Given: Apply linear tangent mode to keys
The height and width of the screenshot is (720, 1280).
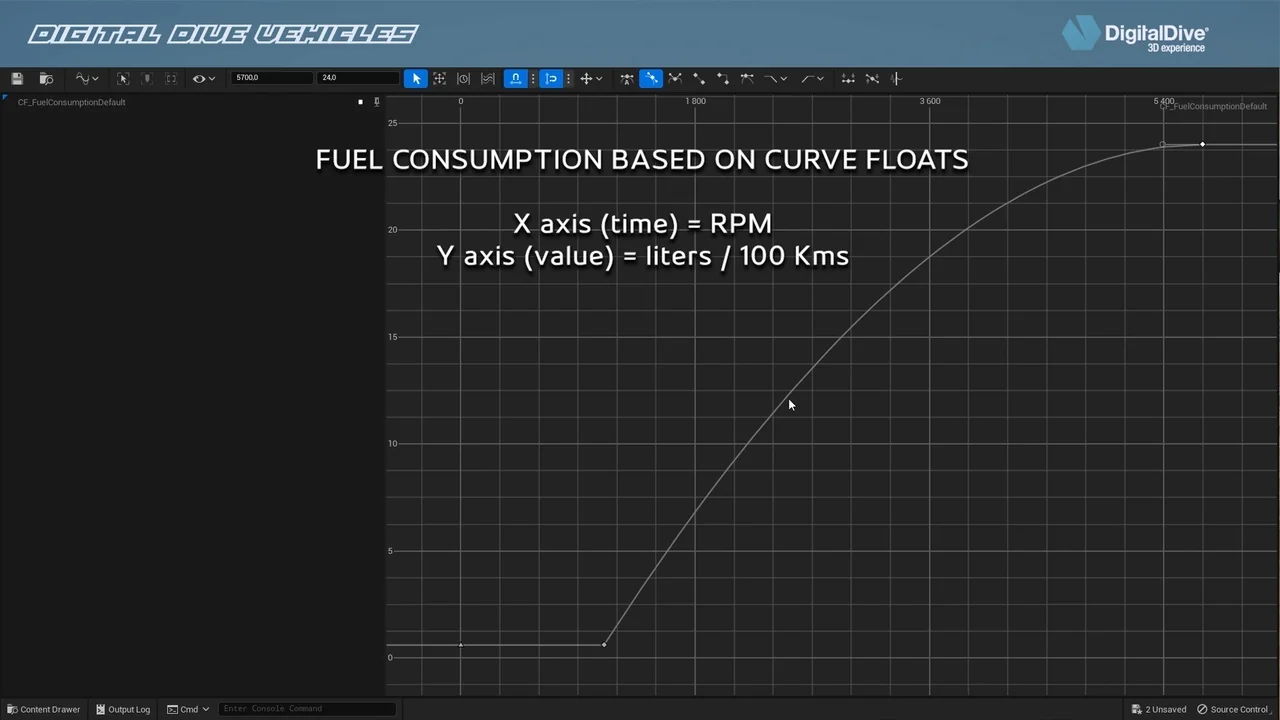Looking at the screenshot, I should 699,78.
